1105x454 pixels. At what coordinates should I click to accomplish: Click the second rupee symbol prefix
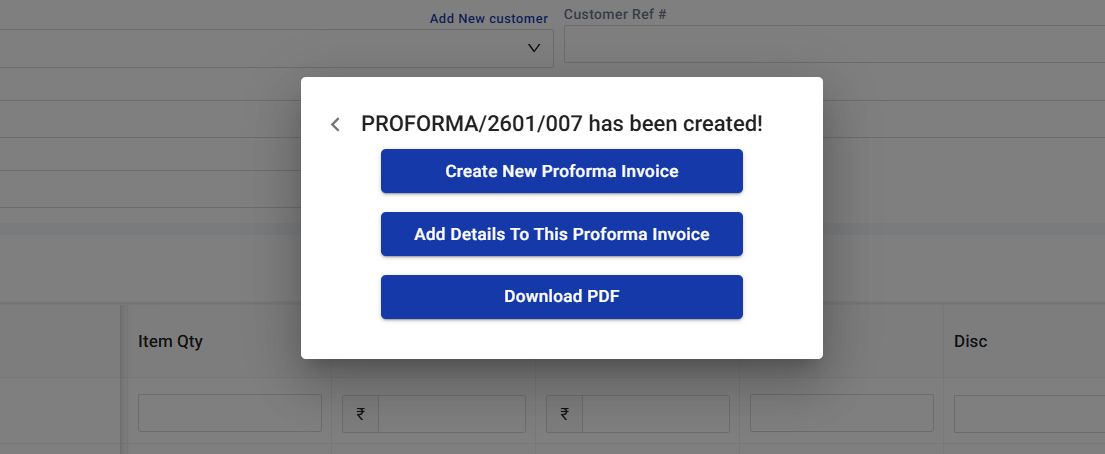(565, 414)
